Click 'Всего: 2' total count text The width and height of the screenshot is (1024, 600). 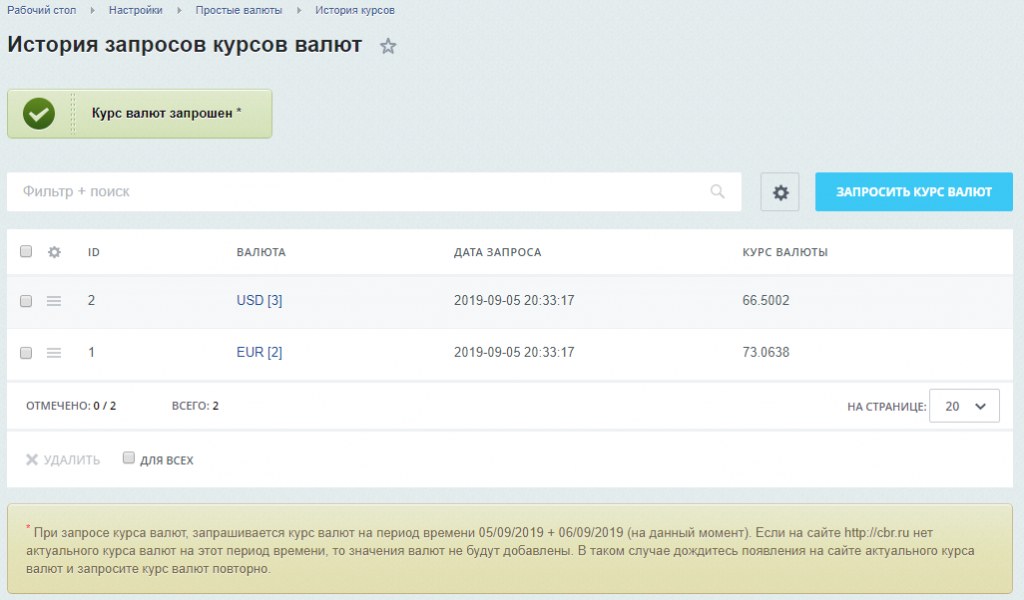195,405
